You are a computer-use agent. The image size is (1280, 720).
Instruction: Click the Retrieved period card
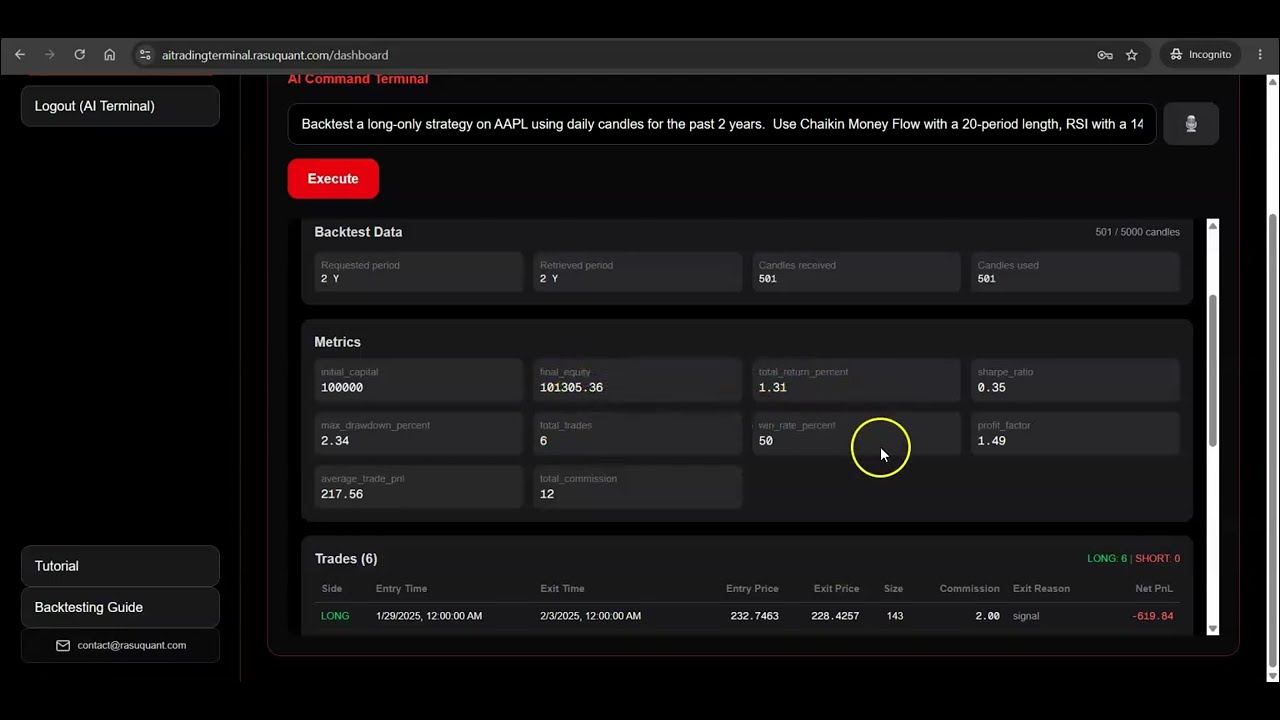[638, 272]
